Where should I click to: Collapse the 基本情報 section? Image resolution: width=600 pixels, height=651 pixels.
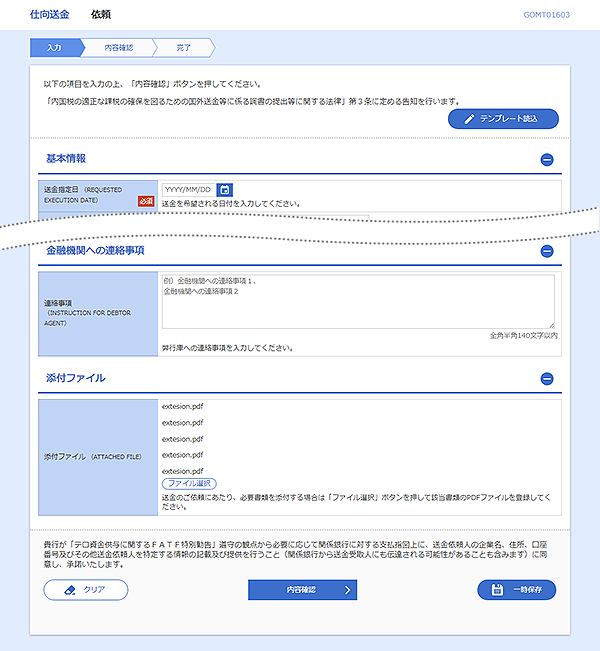pos(547,159)
